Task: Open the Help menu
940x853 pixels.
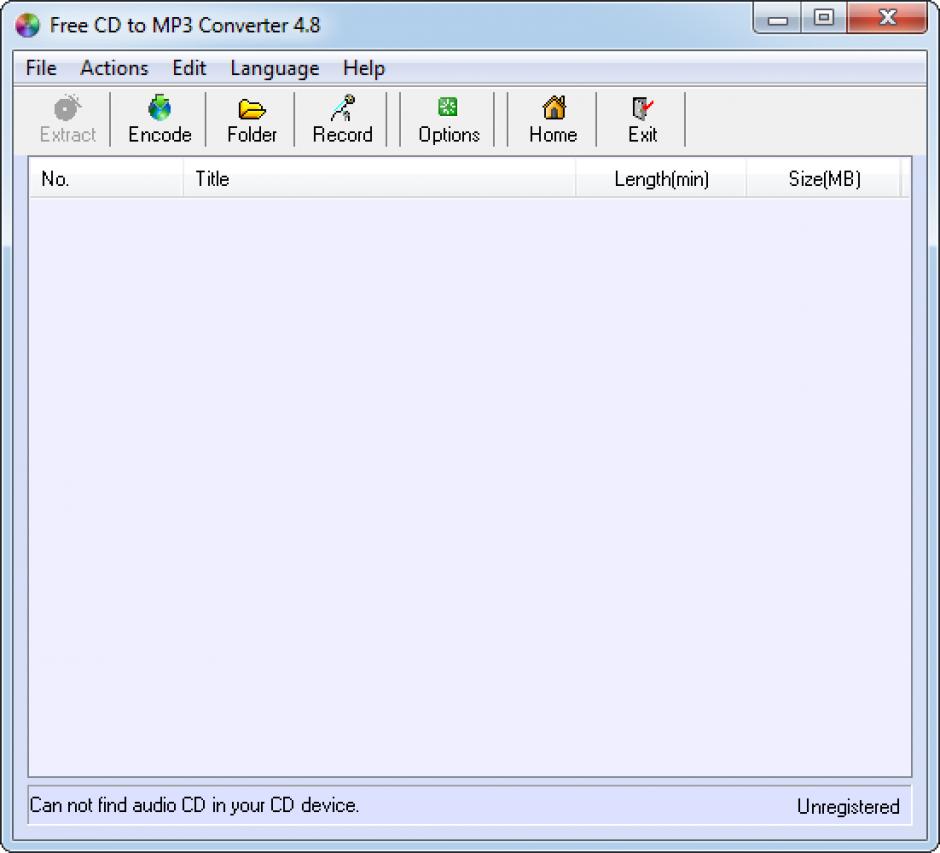Action: [363, 68]
